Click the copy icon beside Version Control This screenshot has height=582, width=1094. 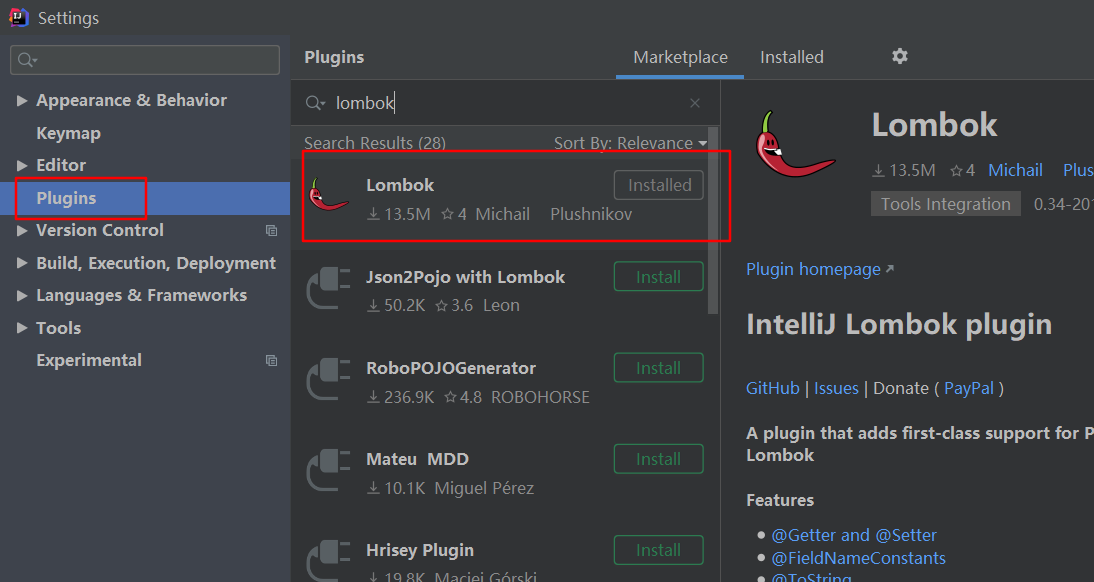pos(271,231)
